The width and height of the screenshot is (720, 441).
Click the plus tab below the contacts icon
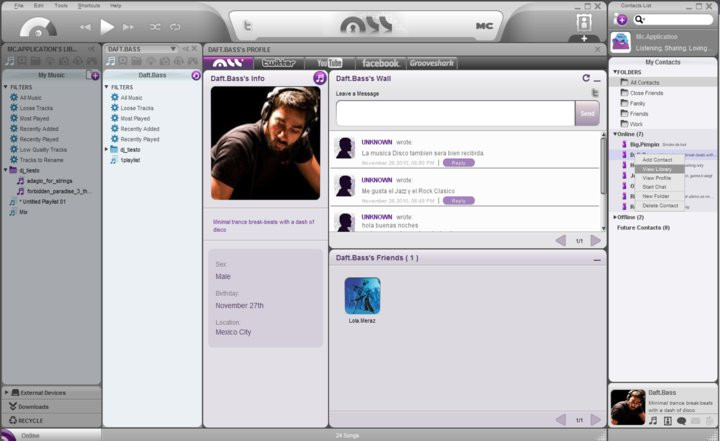click(x=584, y=39)
